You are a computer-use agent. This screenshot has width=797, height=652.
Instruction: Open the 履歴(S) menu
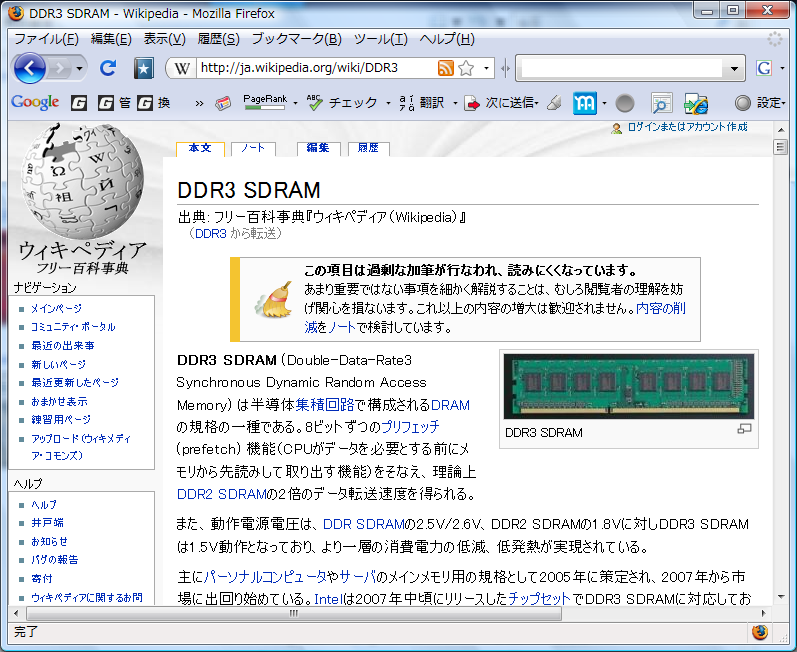[219, 39]
